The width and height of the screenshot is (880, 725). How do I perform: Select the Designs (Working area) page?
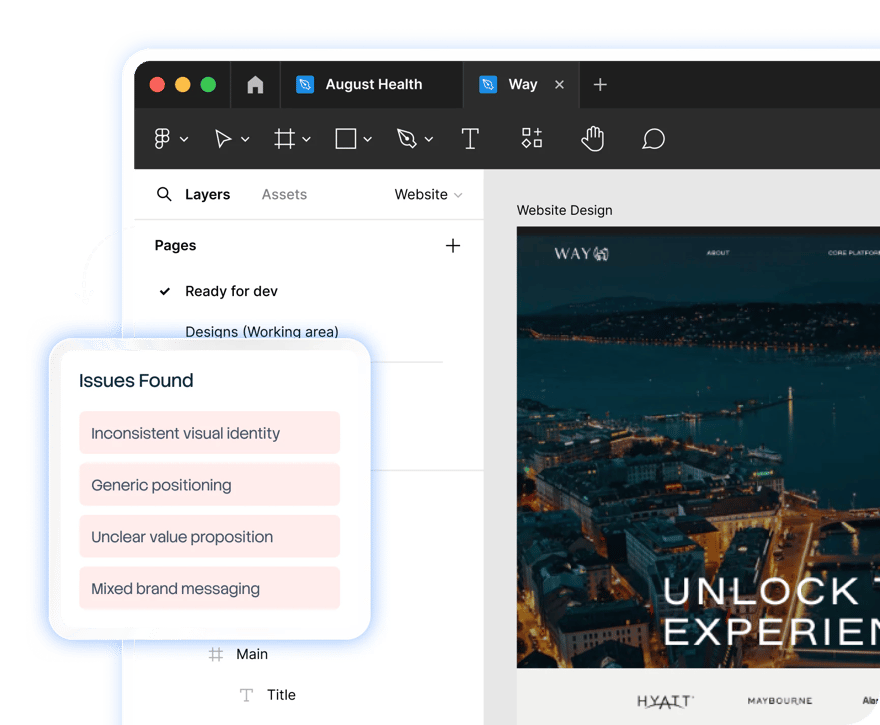[x=262, y=331]
